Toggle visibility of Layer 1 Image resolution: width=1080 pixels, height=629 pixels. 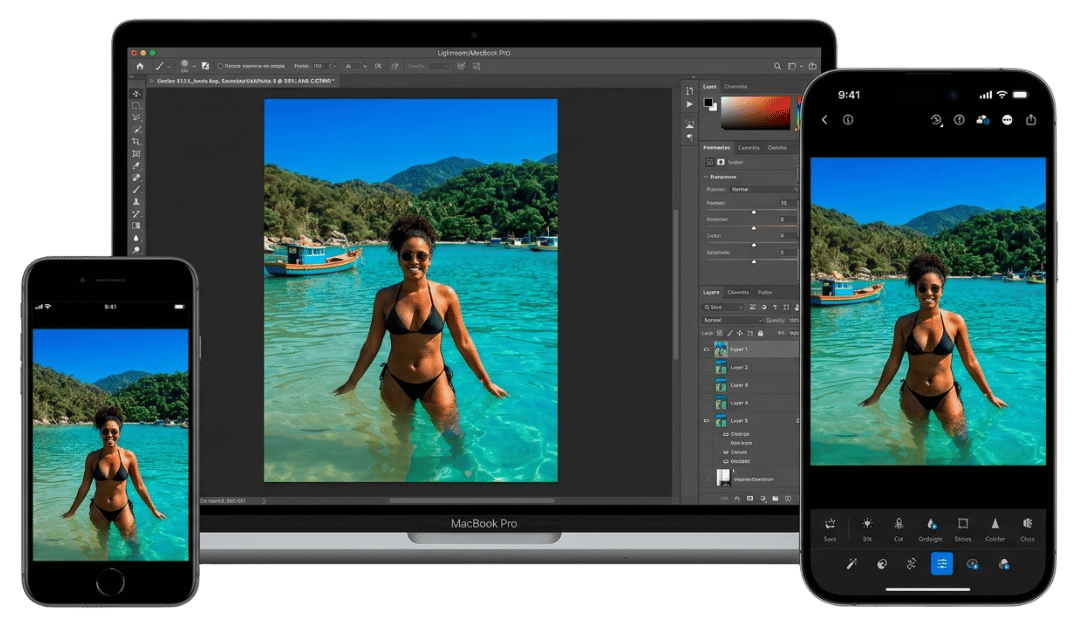(x=707, y=350)
